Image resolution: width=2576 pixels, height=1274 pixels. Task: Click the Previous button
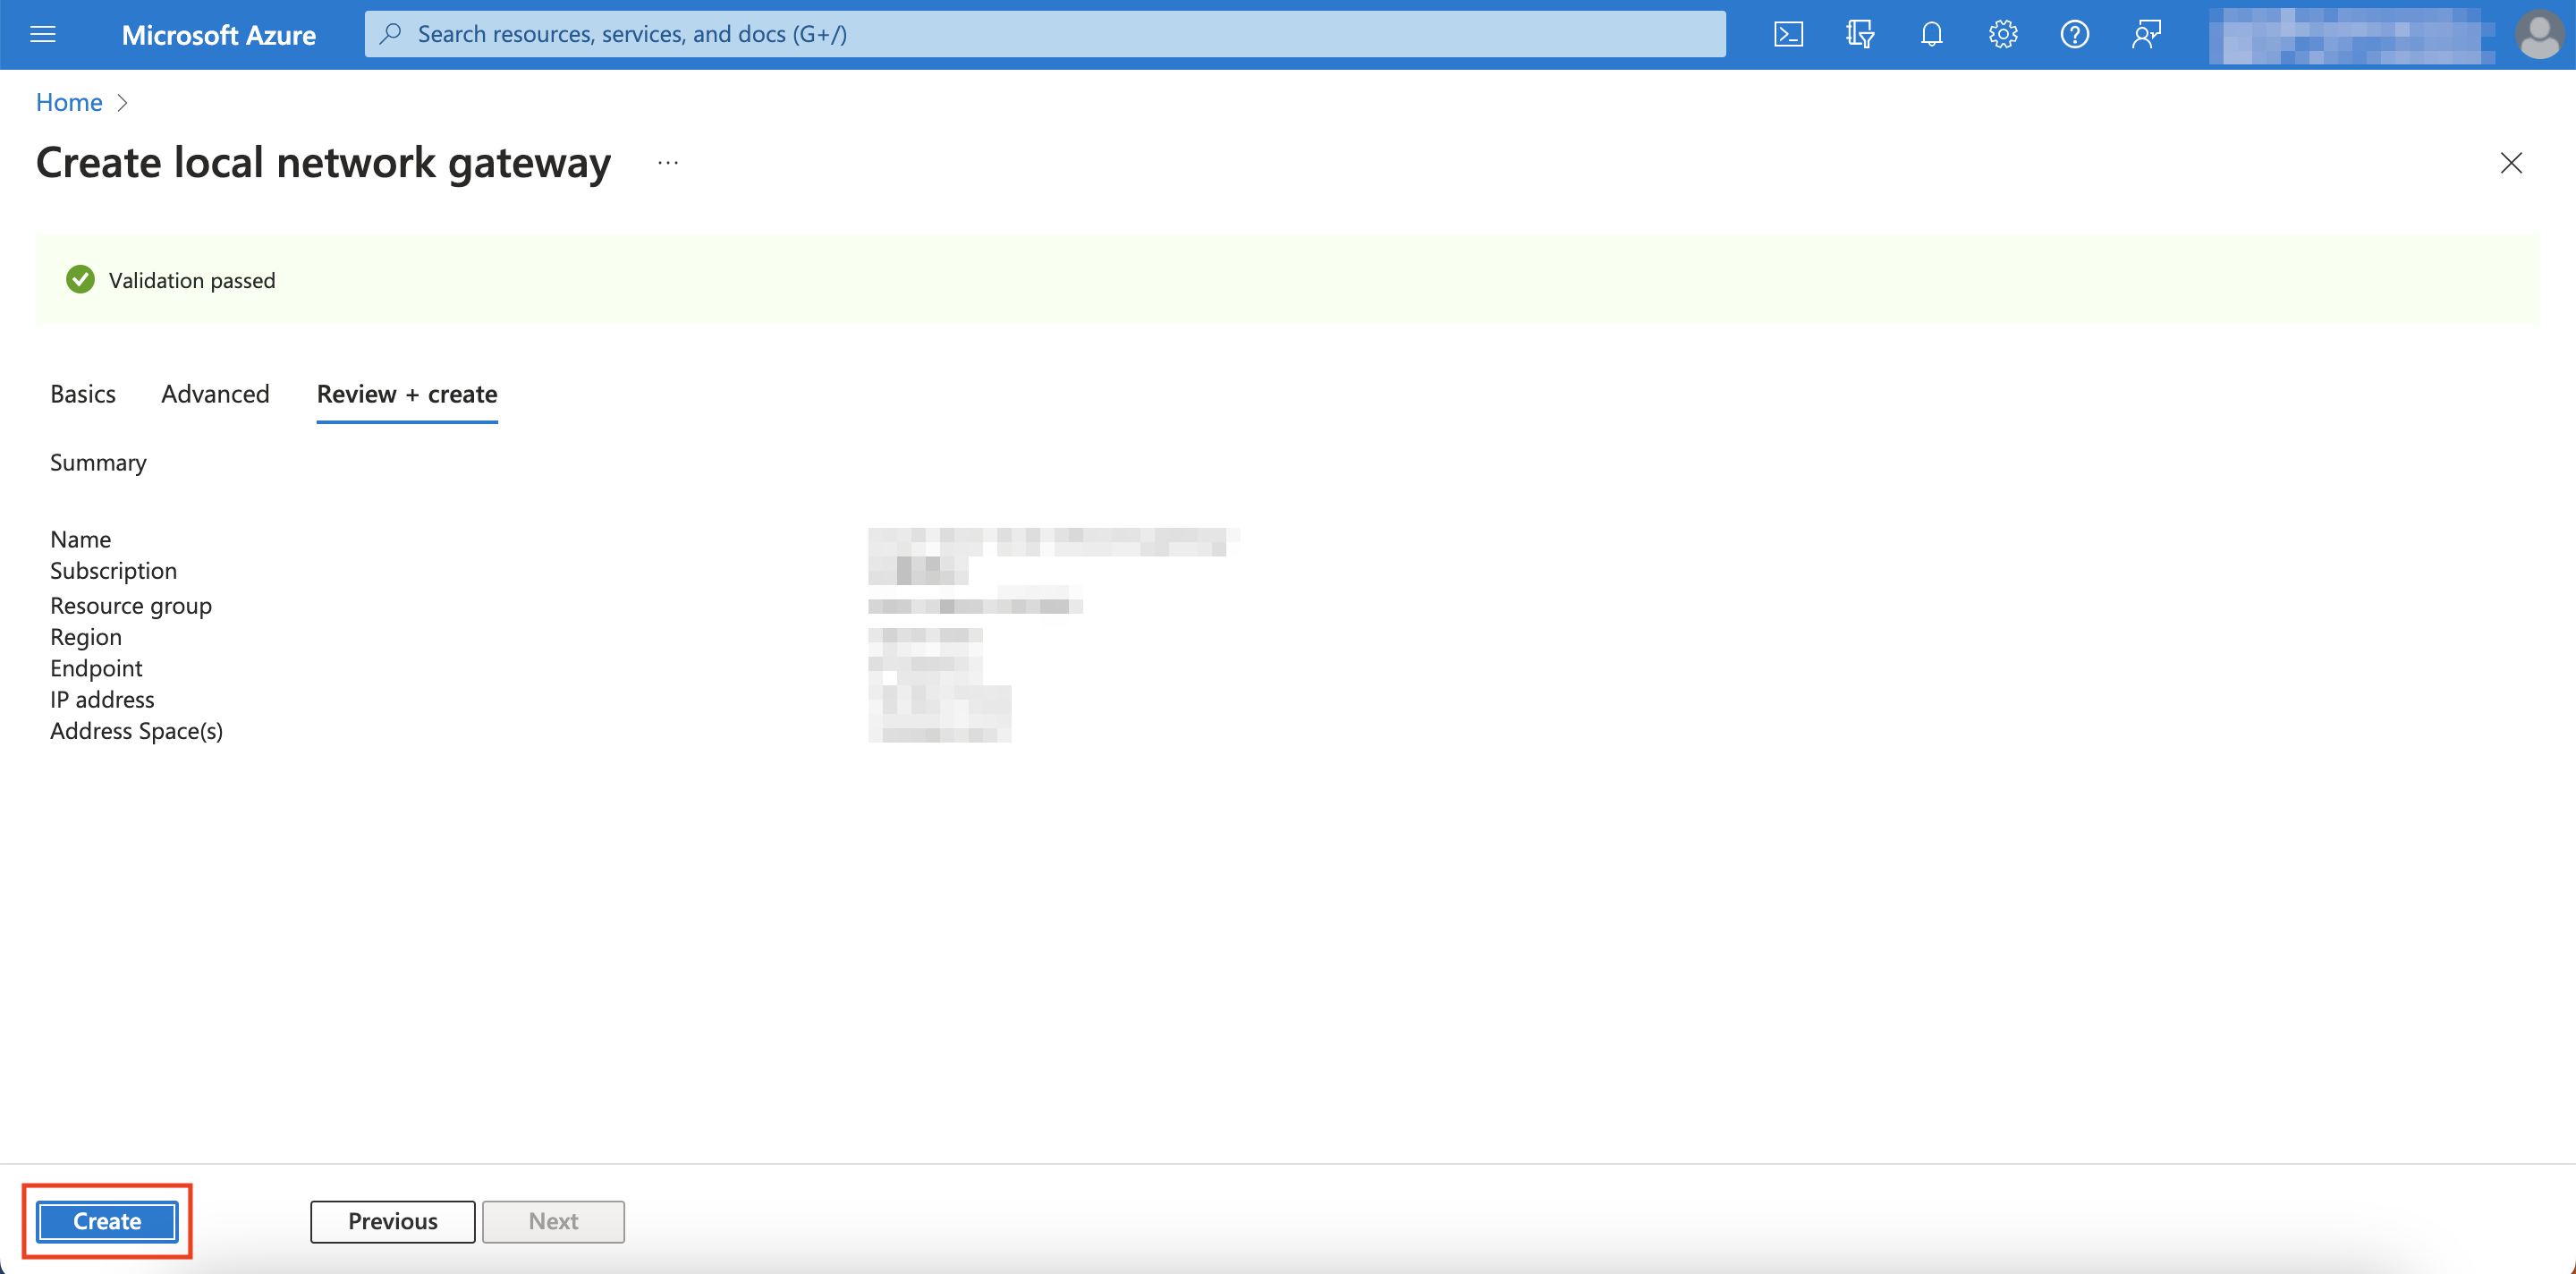[x=392, y=1221]
